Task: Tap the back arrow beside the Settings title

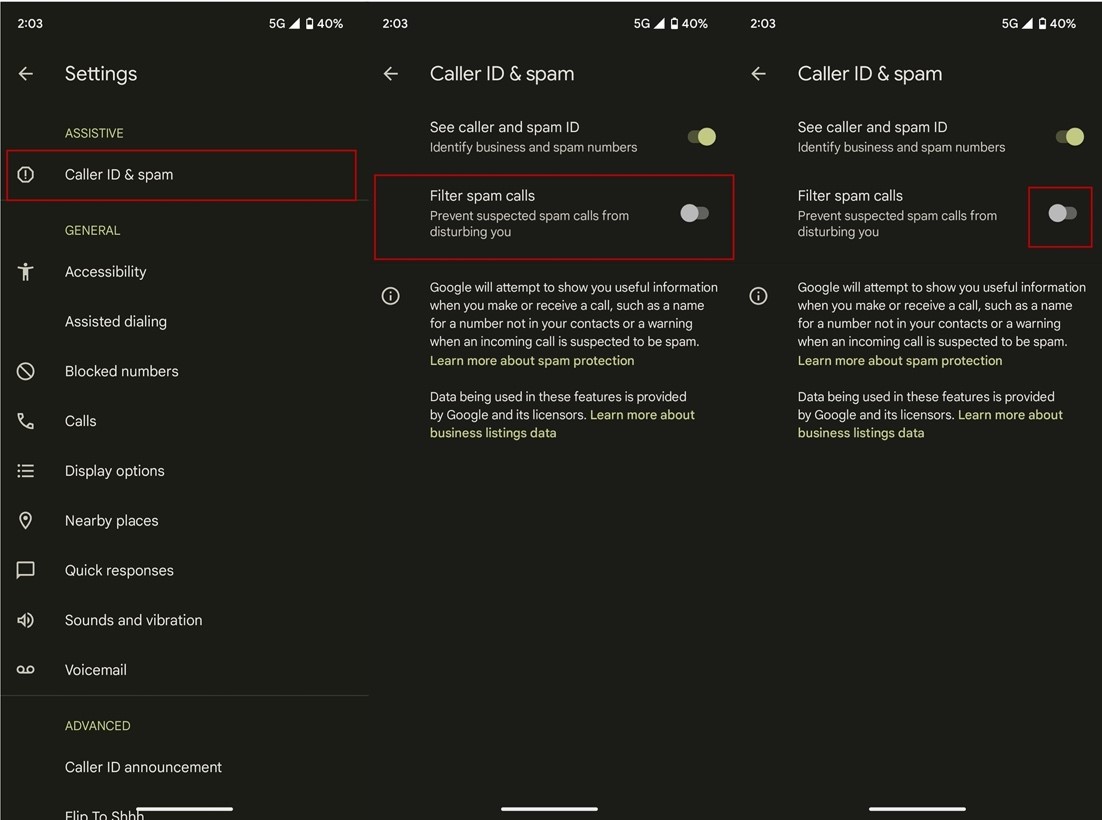Action: 26,74
